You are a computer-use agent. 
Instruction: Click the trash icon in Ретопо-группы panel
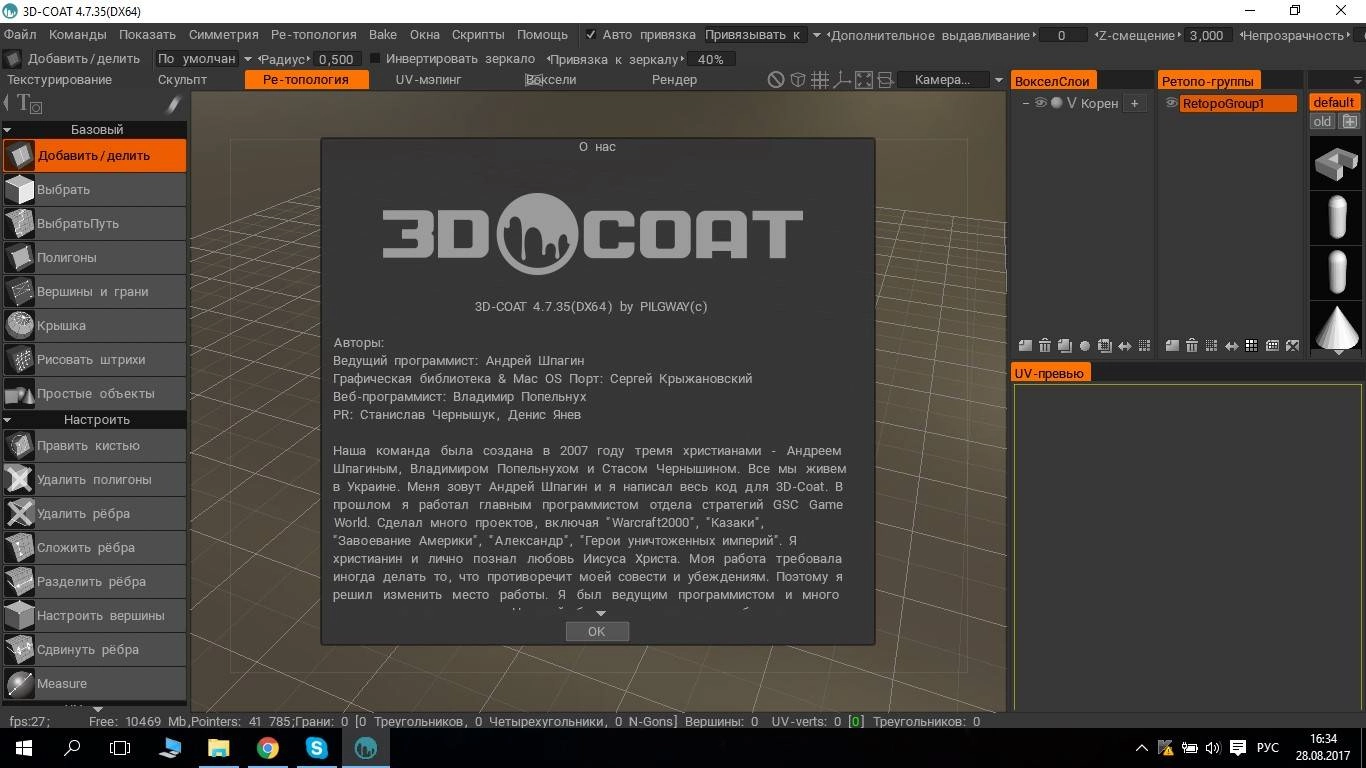click(1192, 346)
